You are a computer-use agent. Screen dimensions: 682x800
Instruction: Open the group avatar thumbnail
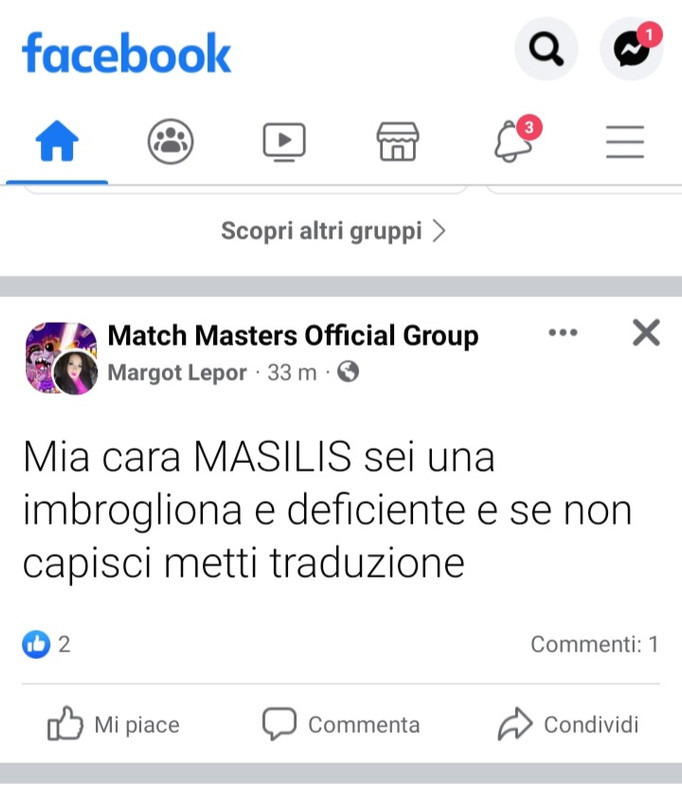[x=61, y=358]
